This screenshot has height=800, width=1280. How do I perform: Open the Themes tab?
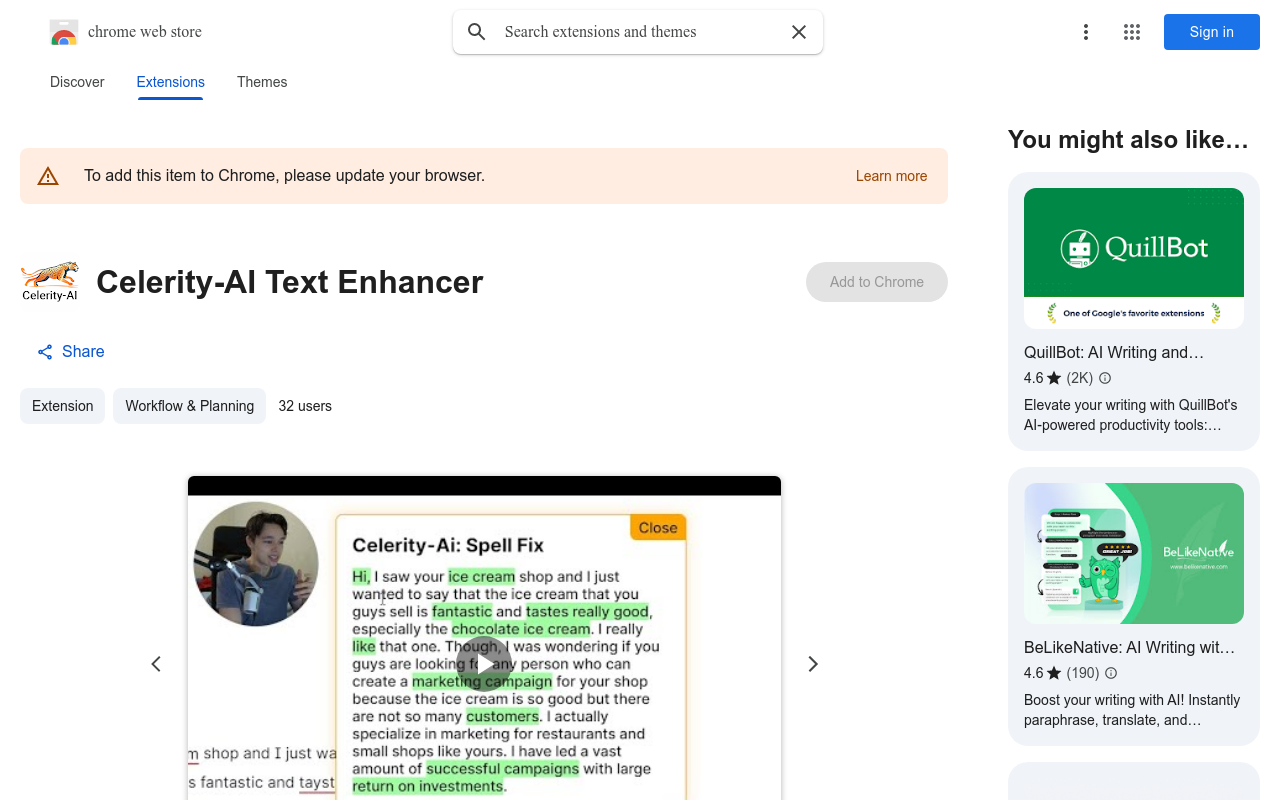(x=262, y=82)
